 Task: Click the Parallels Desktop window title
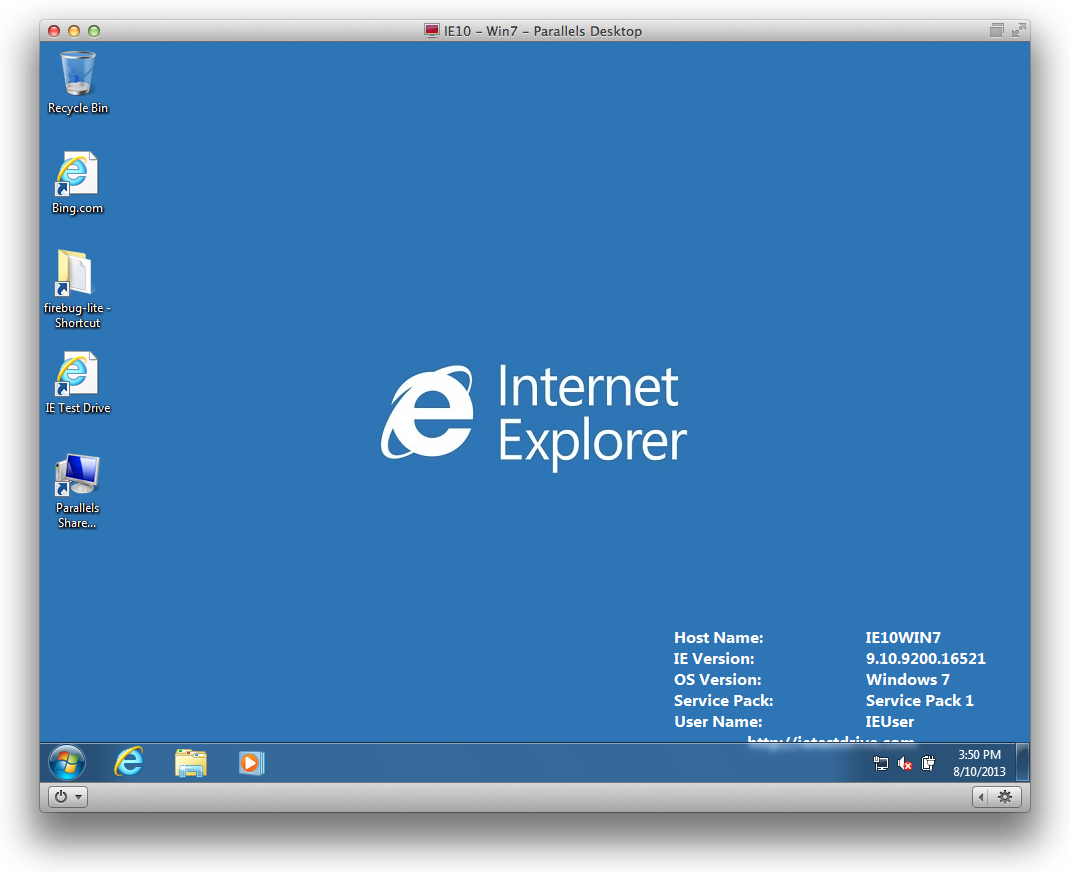tap(543, 31)
